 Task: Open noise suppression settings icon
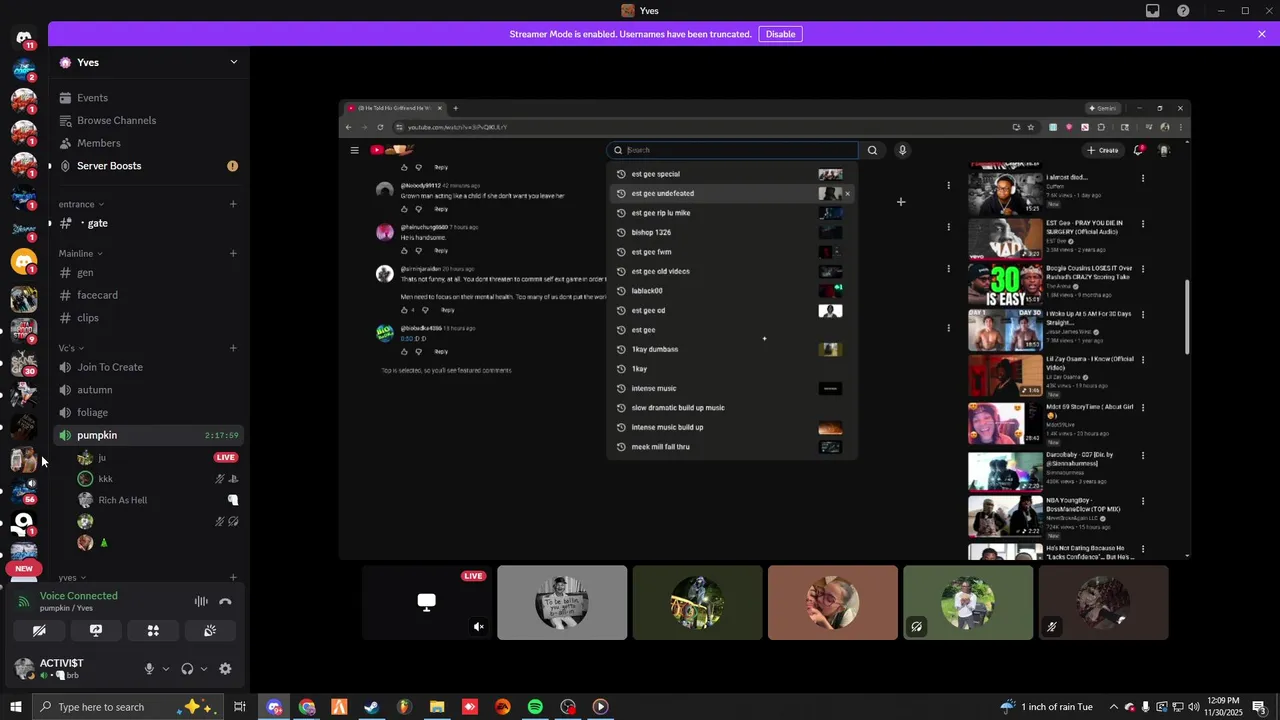click(x=201, y=601)
